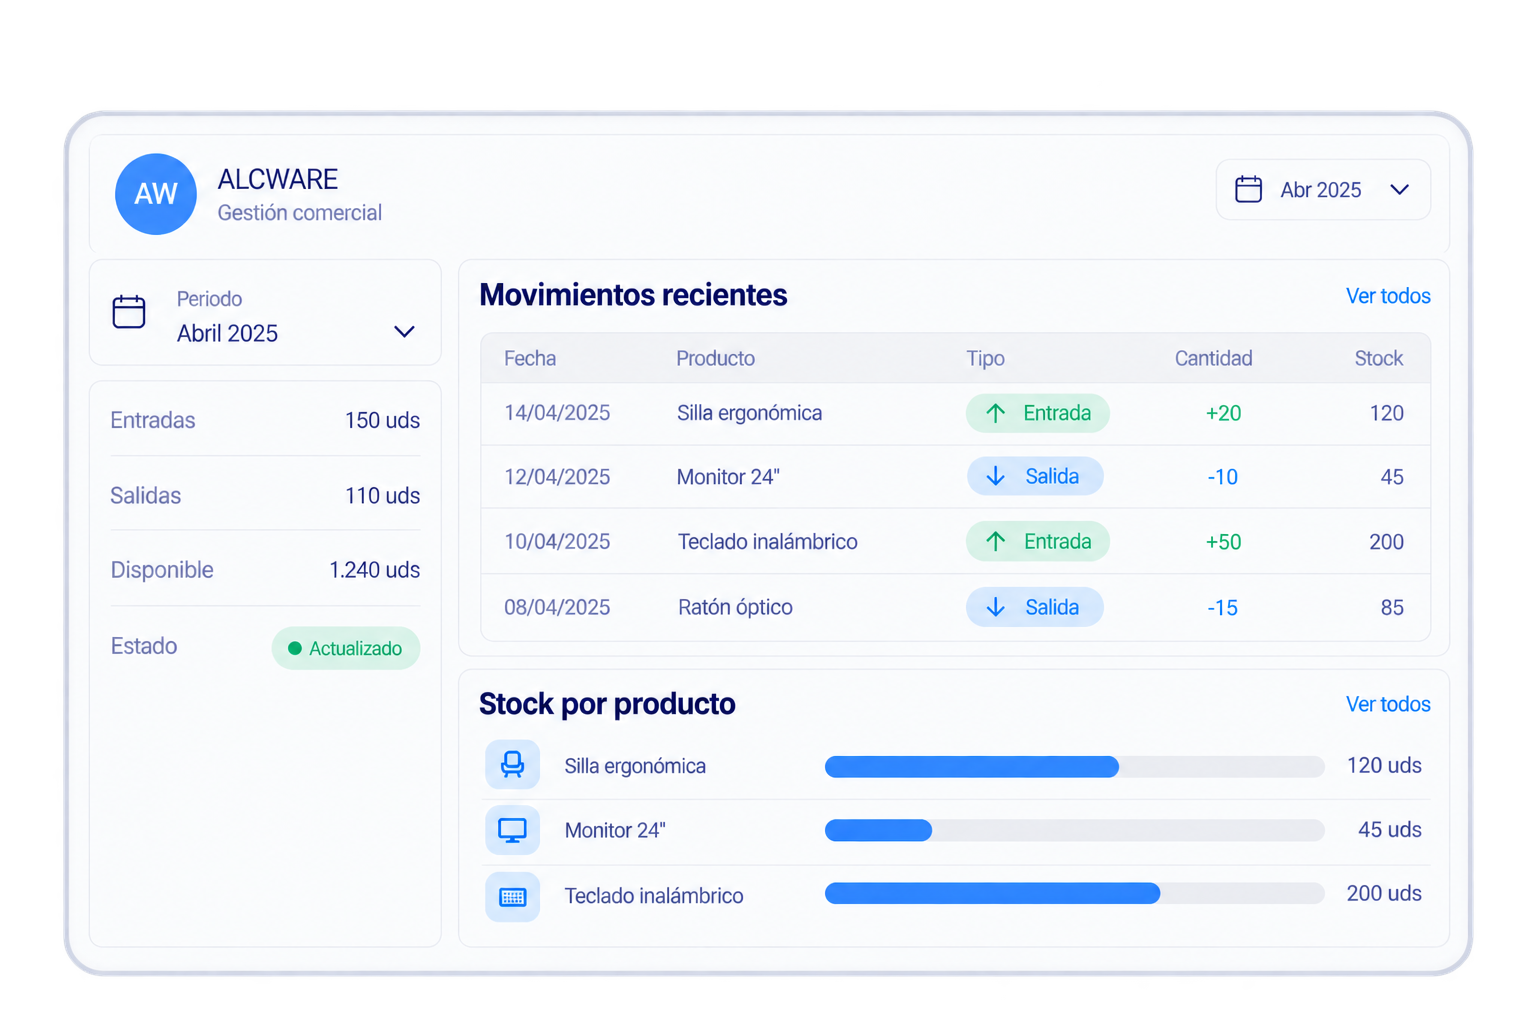1536x1024 pixels.
Task: Expand the Periodo Abril 2025 selector chevron
Action: tap(404, 332)
